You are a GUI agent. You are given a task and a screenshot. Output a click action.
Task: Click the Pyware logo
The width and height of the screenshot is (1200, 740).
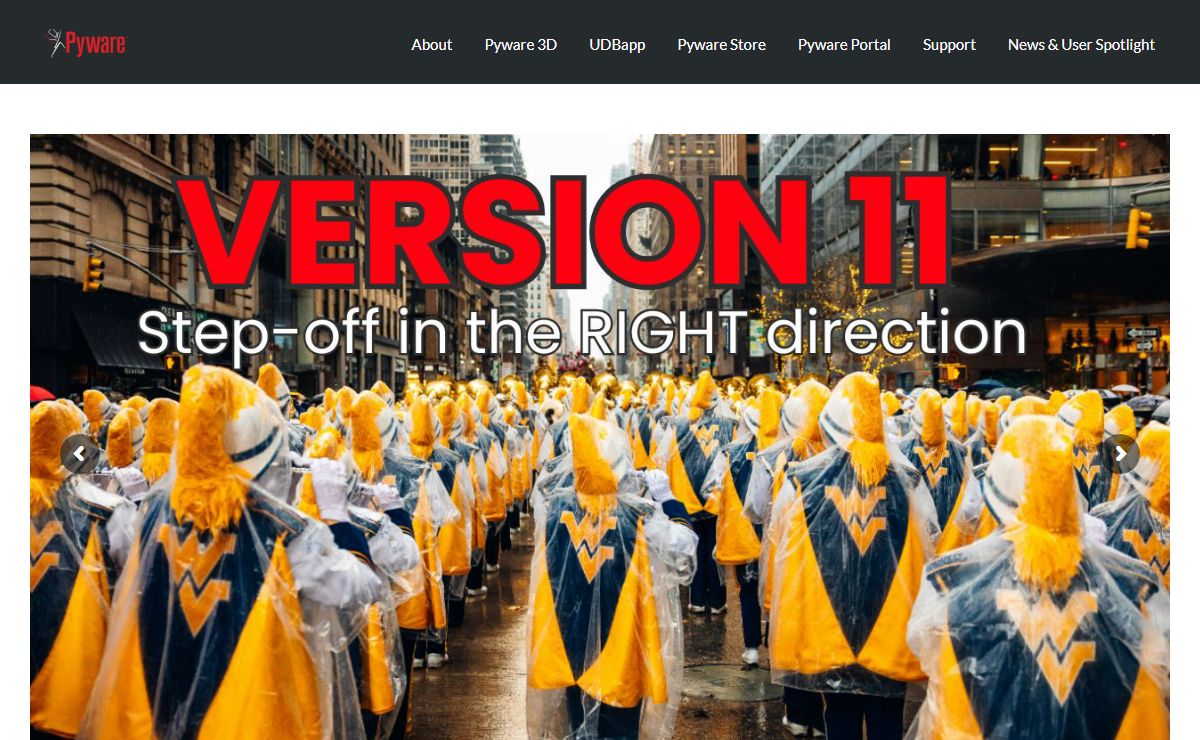pos(86,43)
